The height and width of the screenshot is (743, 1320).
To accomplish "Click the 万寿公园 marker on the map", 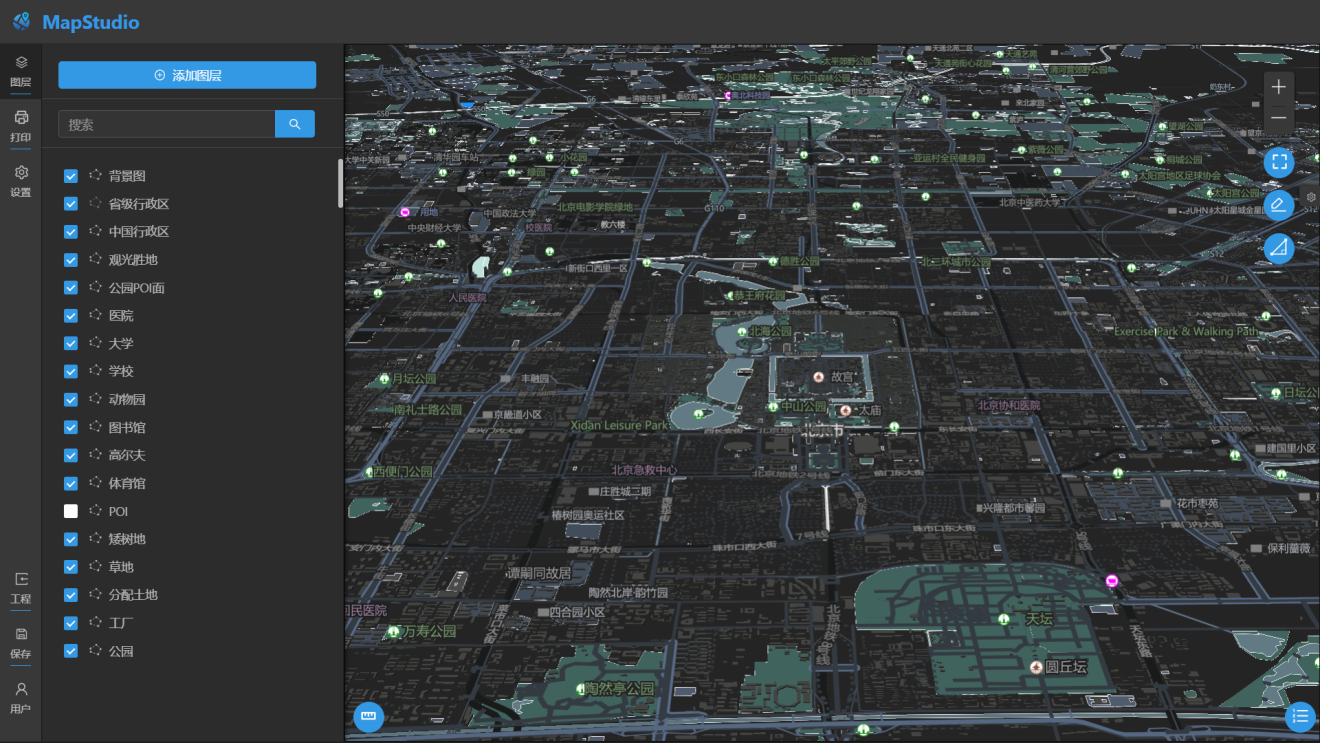I will point(394,631).
